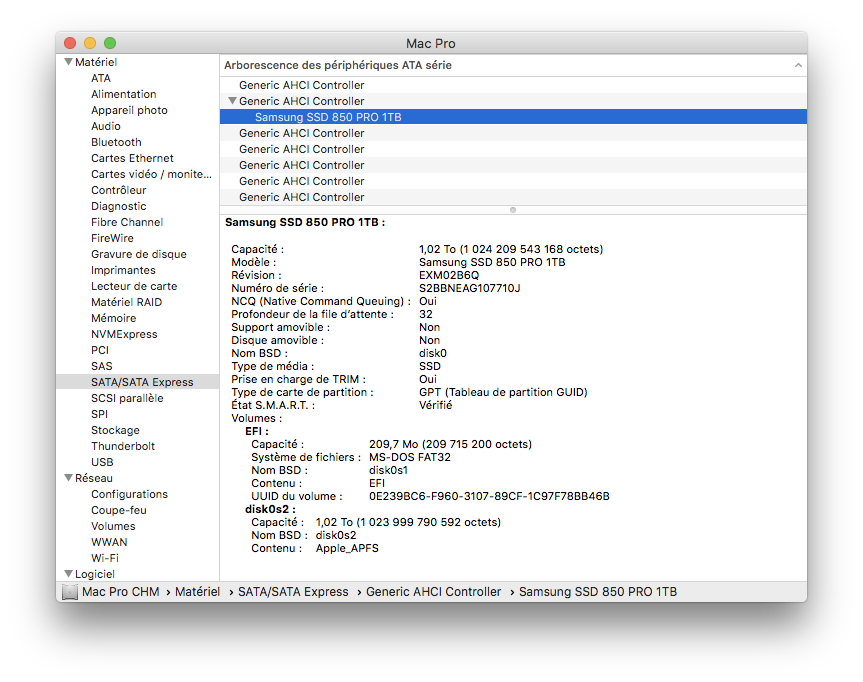Show Cartes vidéo / moniteurs info

pyautogui.click(x=151, y=174)
